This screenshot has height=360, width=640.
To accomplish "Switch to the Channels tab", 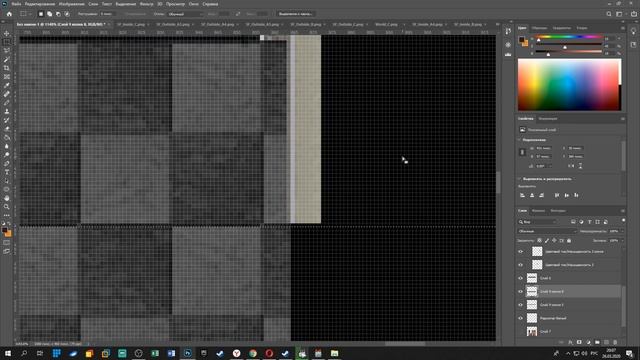I will click(x=538, y=211).
